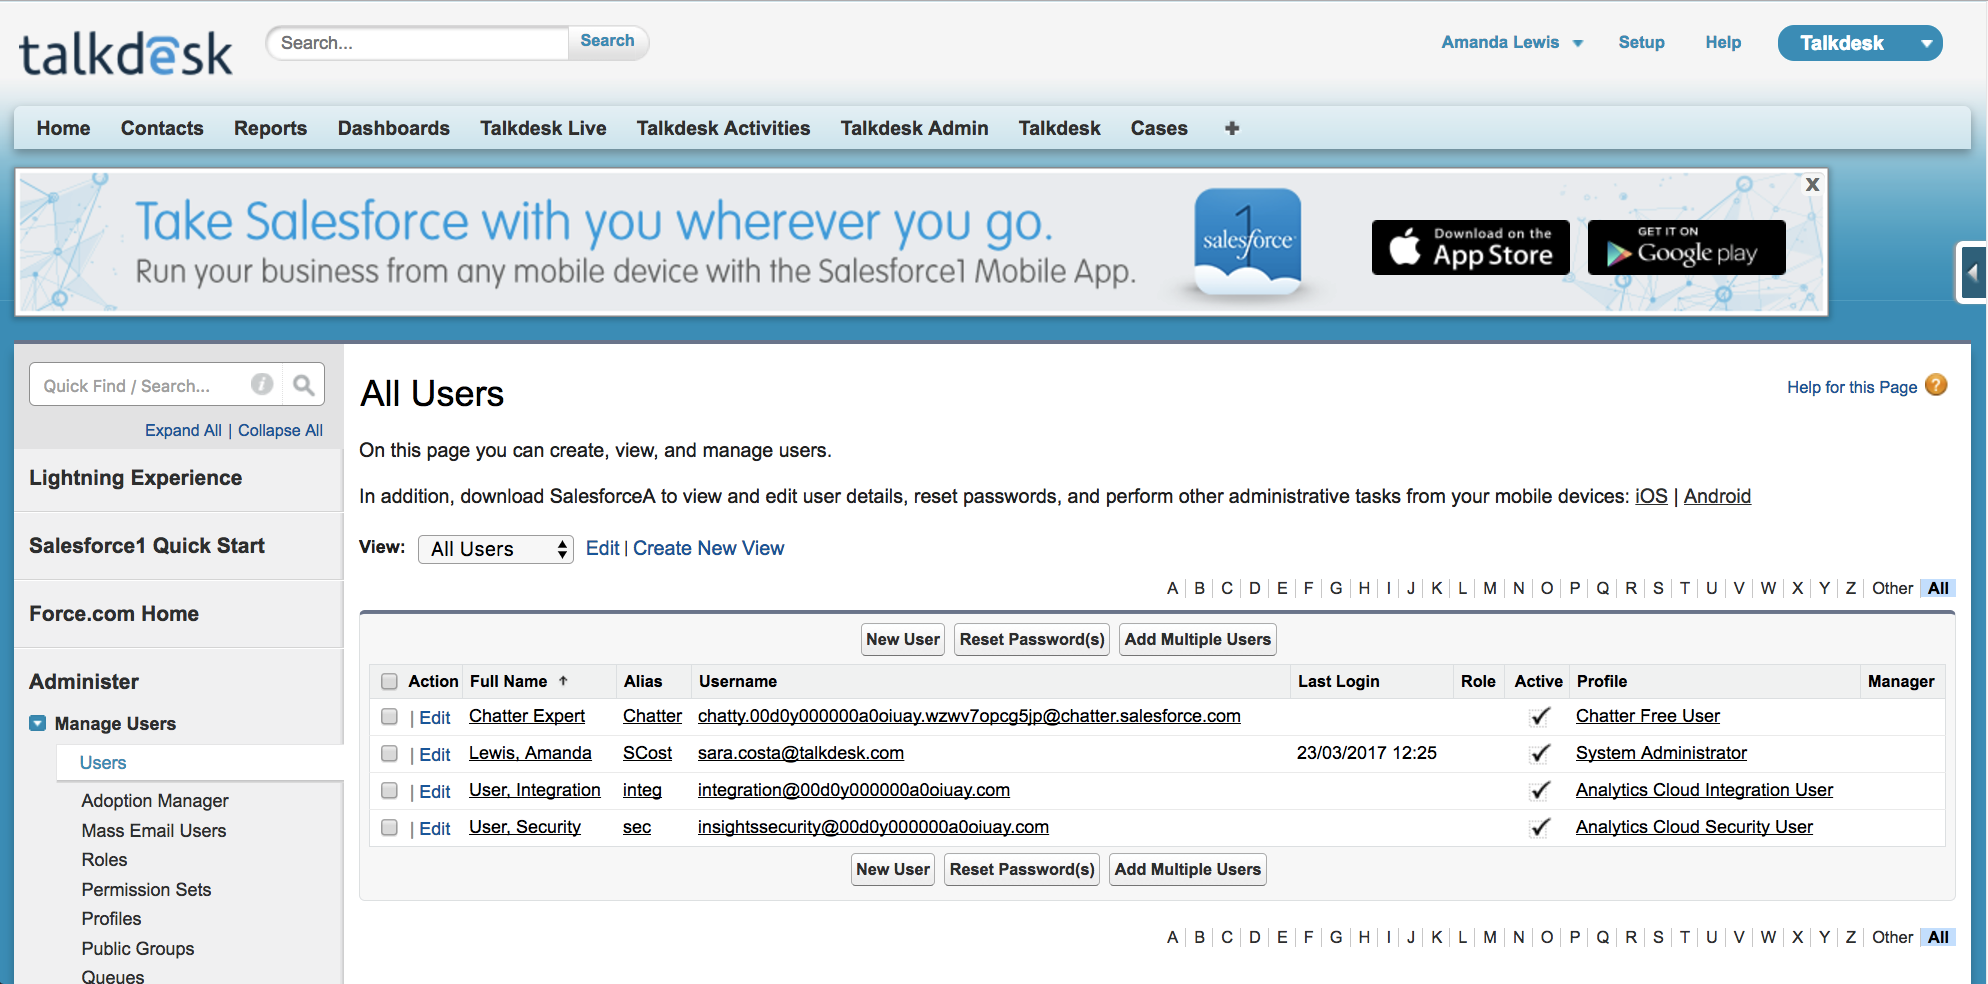Open the Android download link

(1717, 496)
